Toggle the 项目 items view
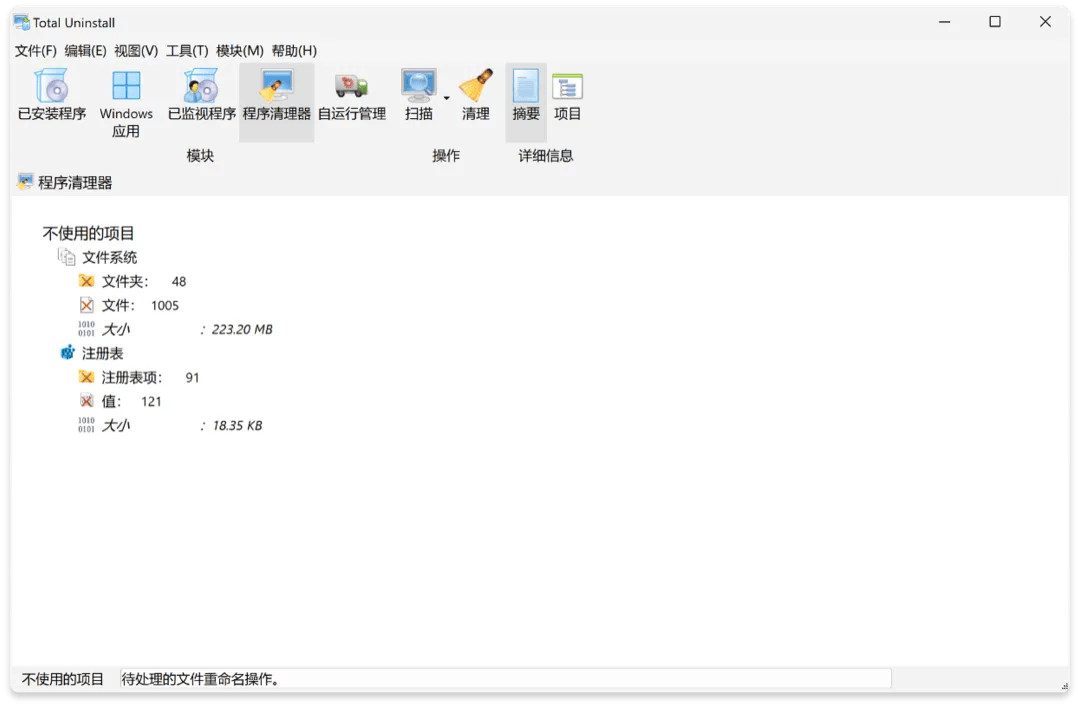Viewport: 1080px width, 708px height. tap(567, 97)
